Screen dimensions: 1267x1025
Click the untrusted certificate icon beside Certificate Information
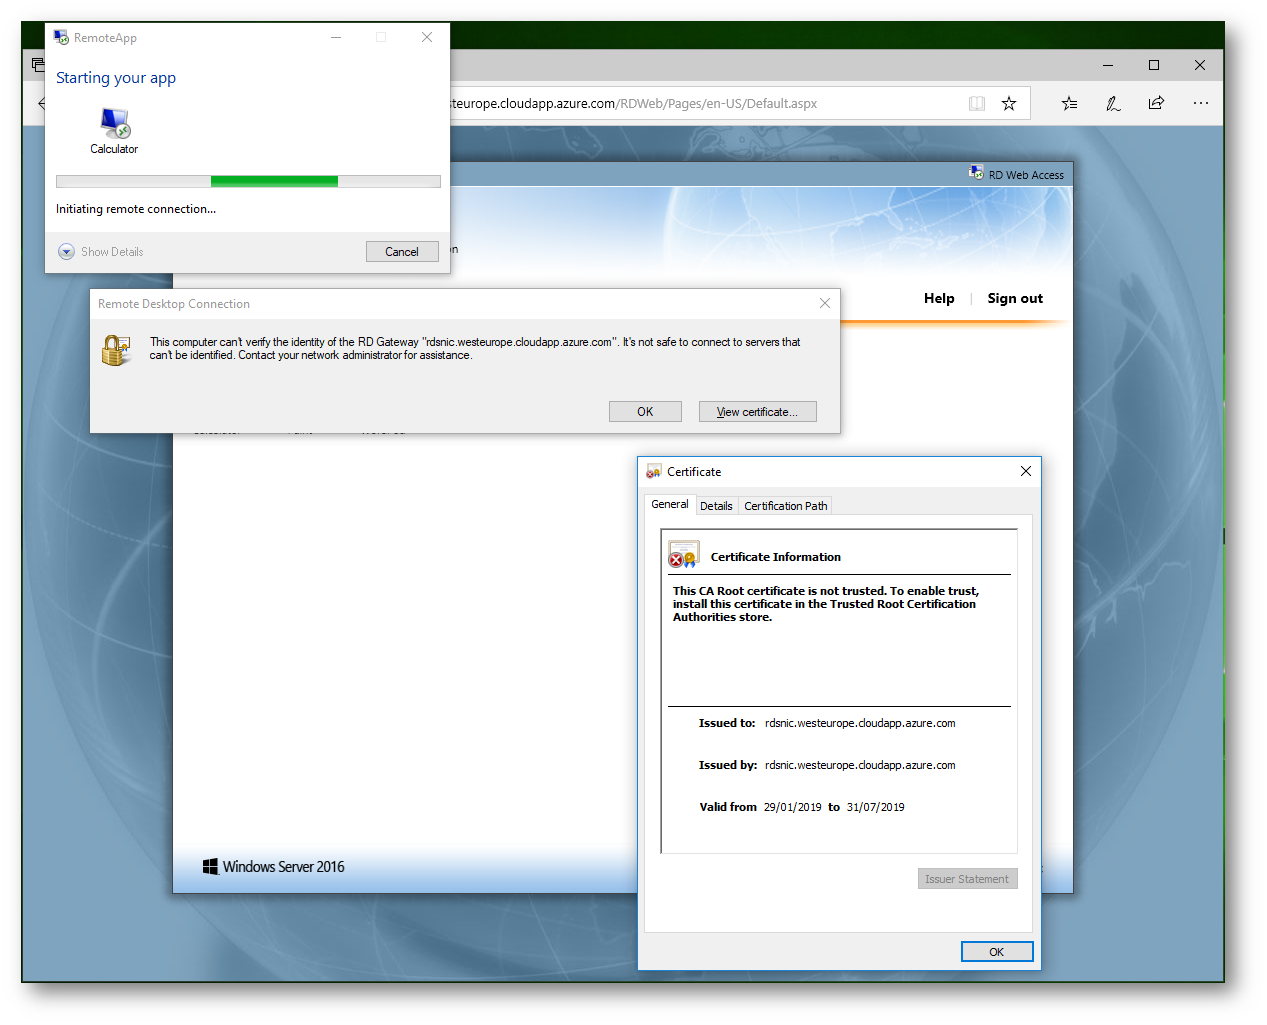click(684, 555)
